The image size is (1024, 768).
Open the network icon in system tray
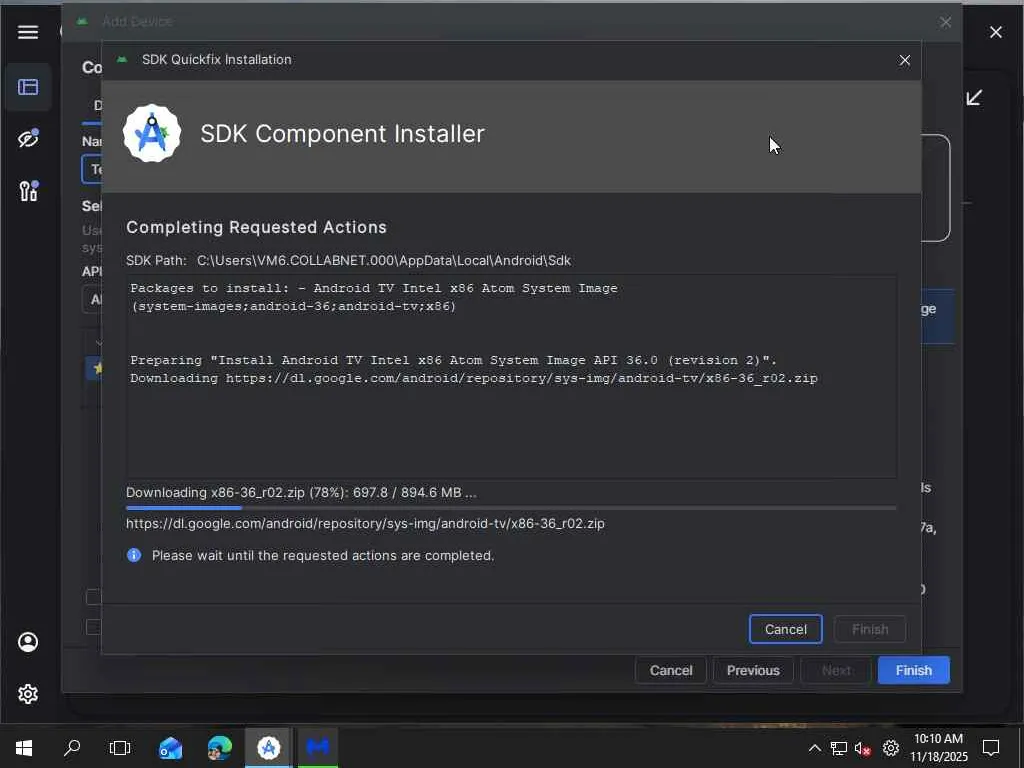point(839,748)
